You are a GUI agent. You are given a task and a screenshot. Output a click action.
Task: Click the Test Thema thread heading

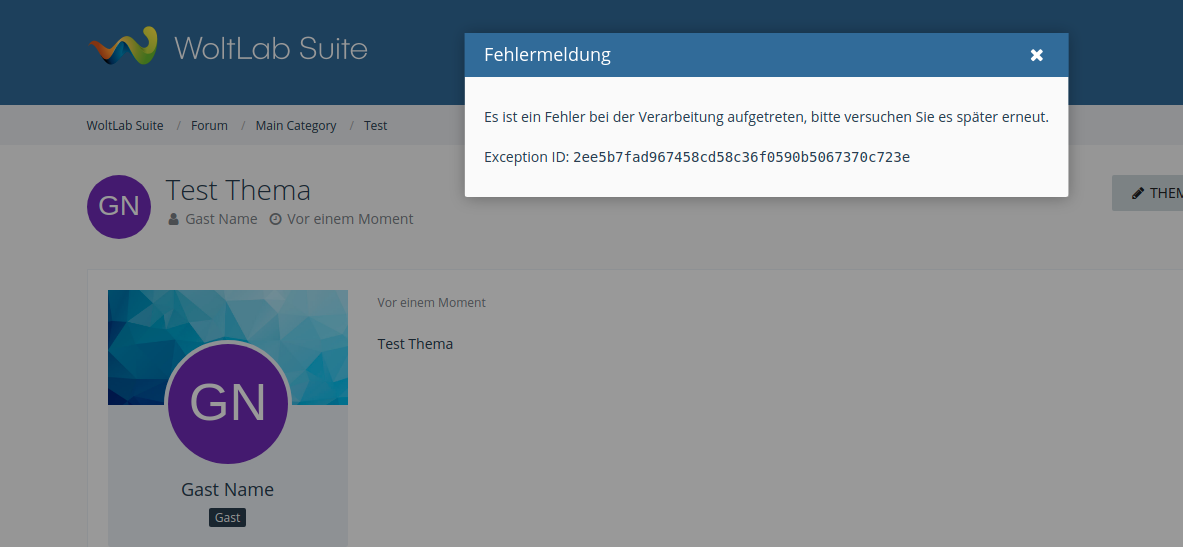[238, 190]
